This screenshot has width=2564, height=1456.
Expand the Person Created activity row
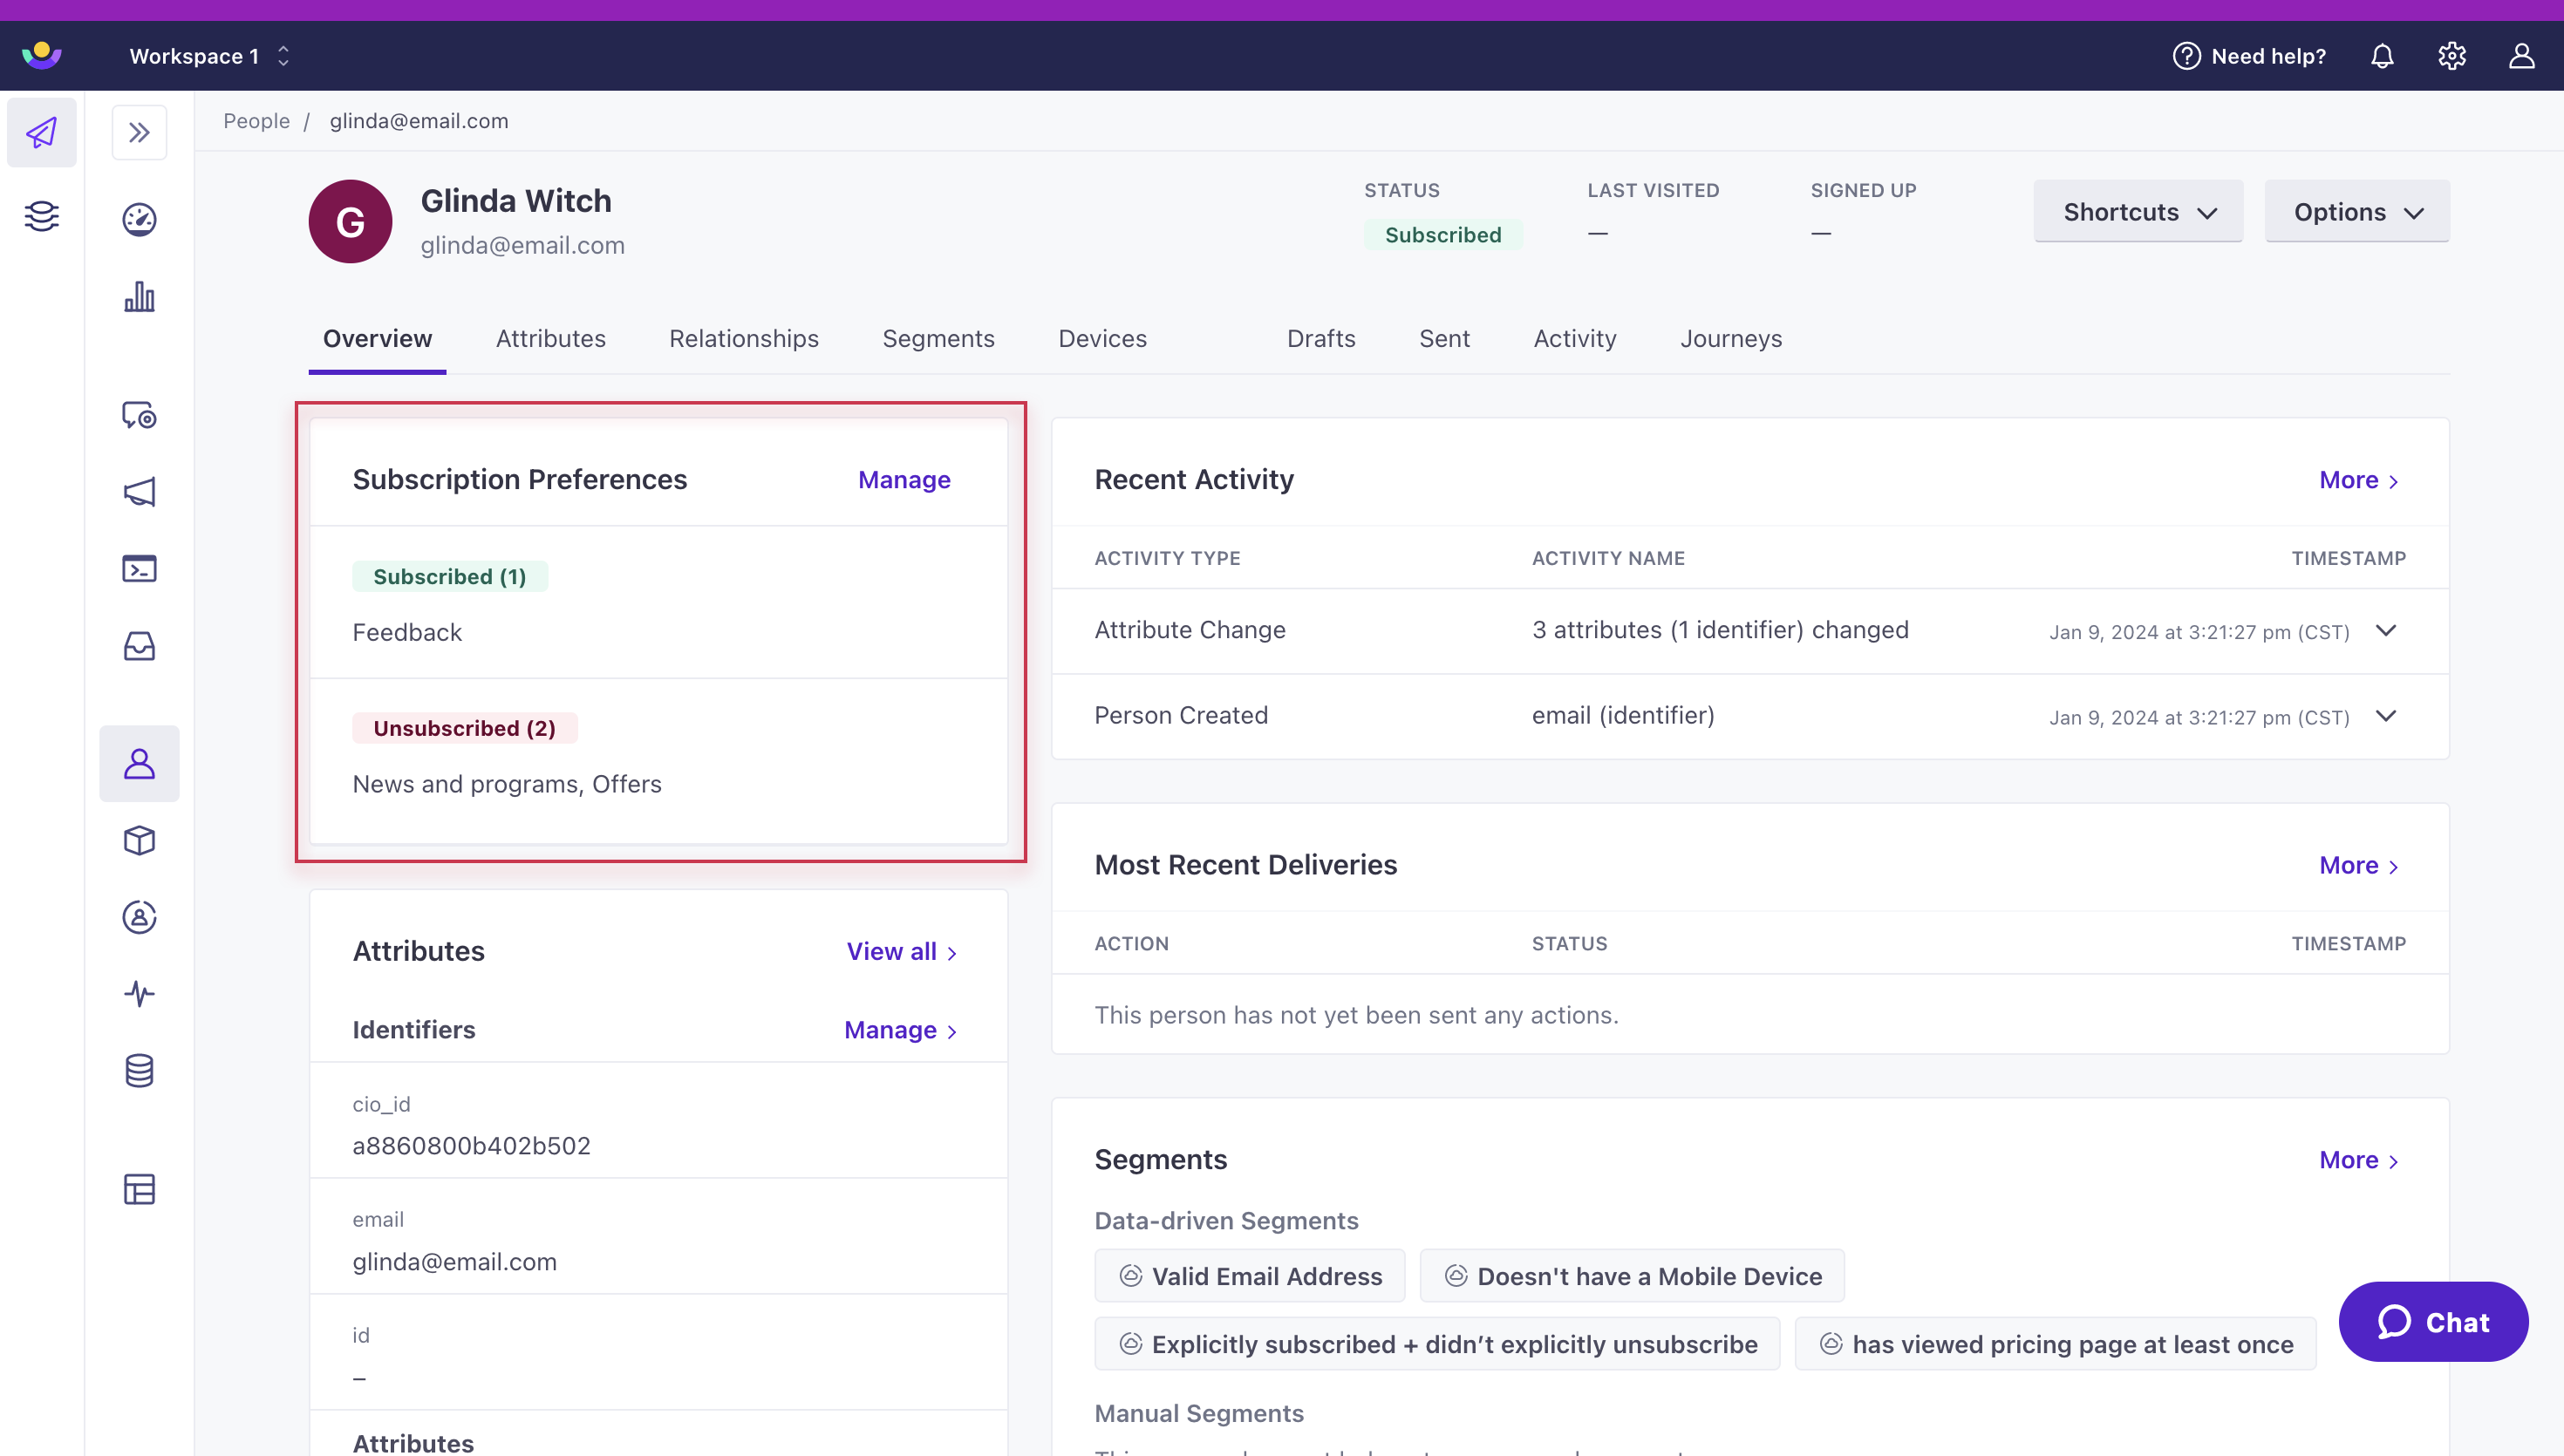coord(2388,717)
